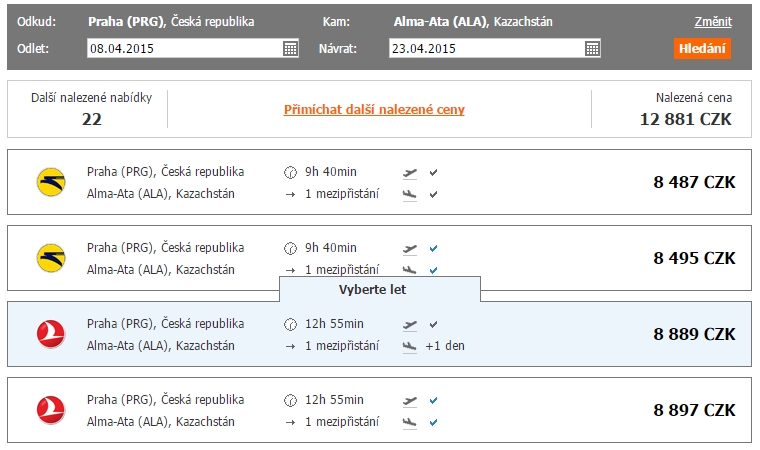The image size is (760, 450).
Task: Click airline logo of 8 487 CZK flight
Action: [x=50, y=182]
